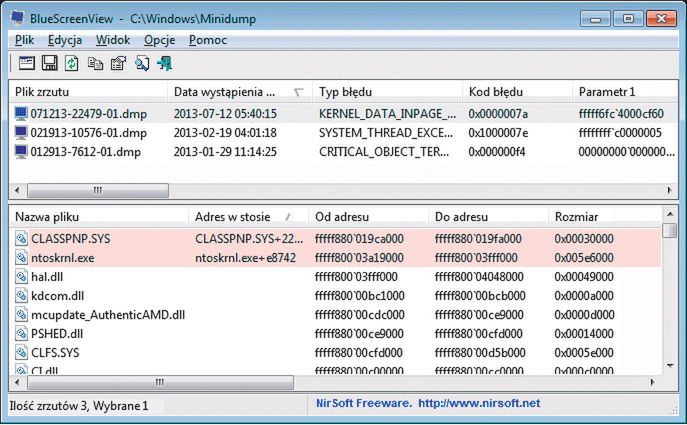Open Advanced Options toolbar icon
687x425 pixels.
(27, 64)
